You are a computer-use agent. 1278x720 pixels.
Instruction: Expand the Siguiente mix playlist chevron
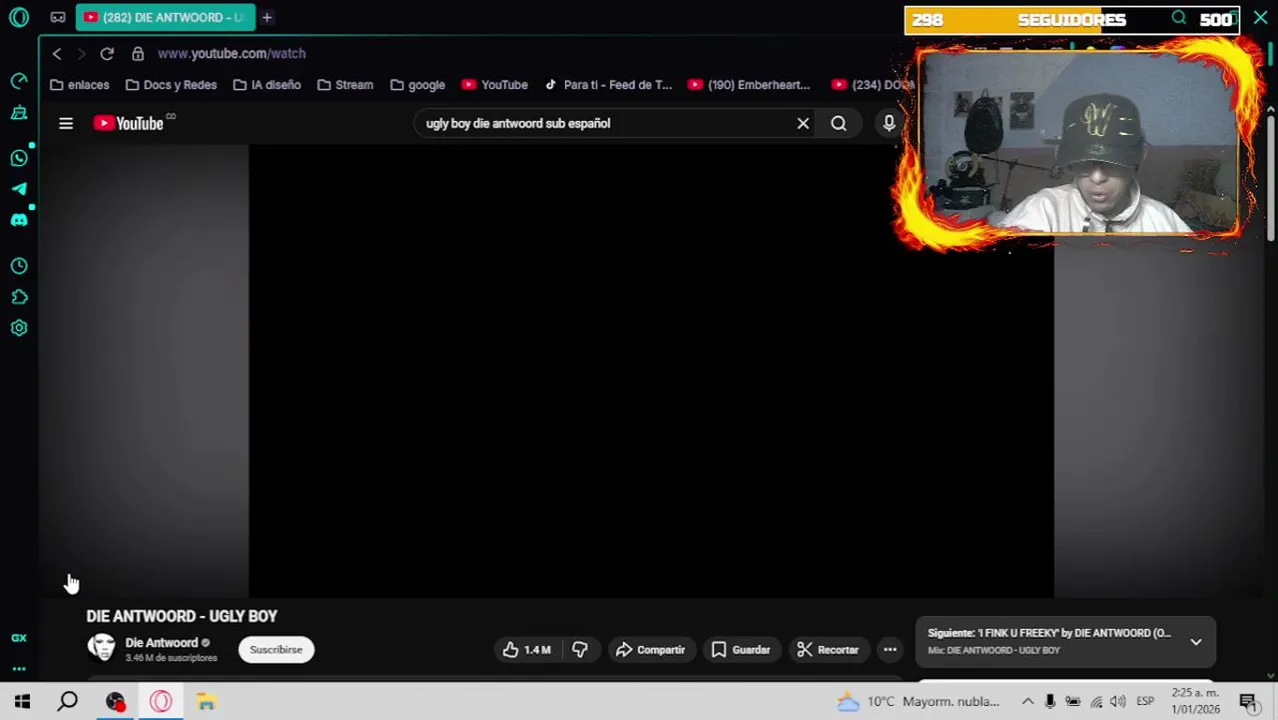1196,642
